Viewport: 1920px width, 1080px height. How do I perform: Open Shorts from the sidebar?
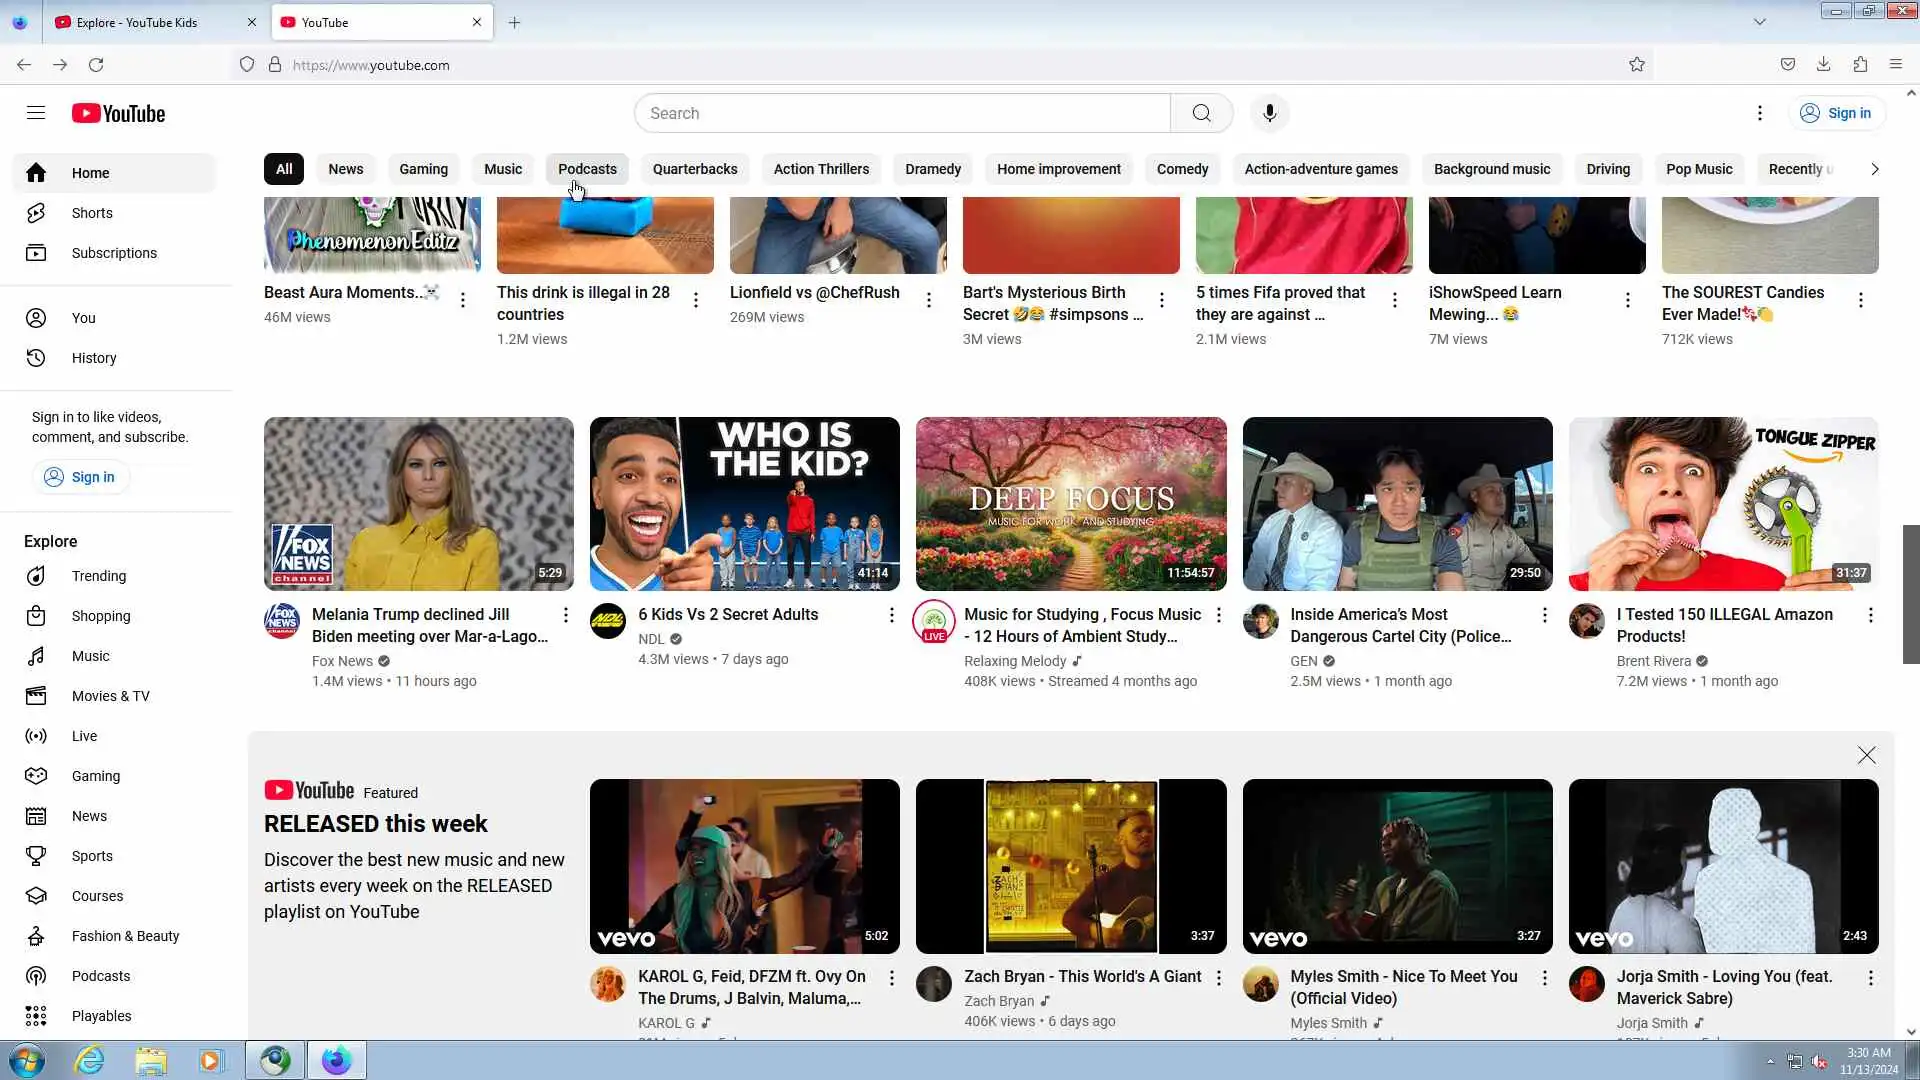[x=92, y=213]
